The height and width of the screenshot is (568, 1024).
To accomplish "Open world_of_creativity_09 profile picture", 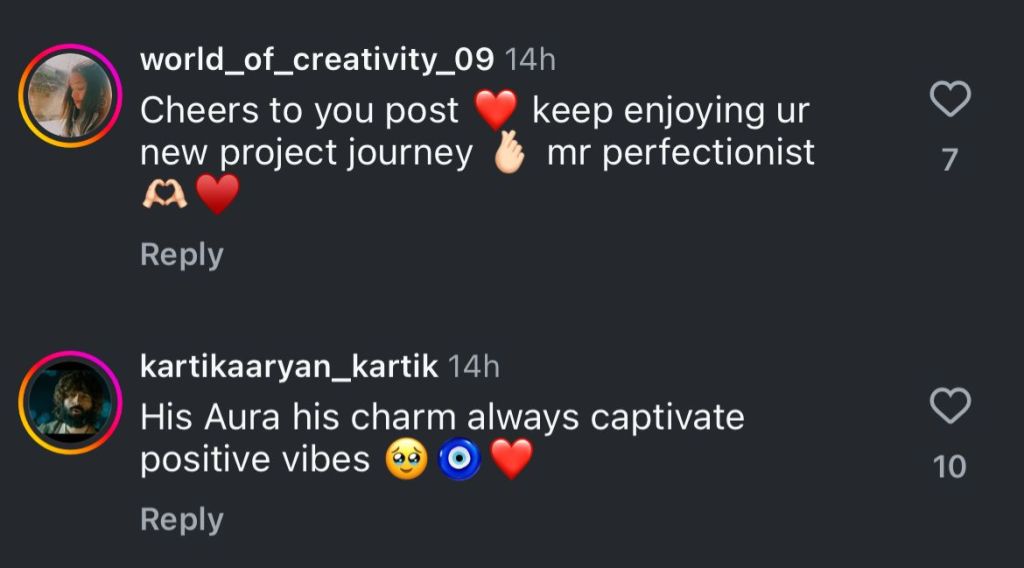I will pyautogui.click(x=70, y=96).
